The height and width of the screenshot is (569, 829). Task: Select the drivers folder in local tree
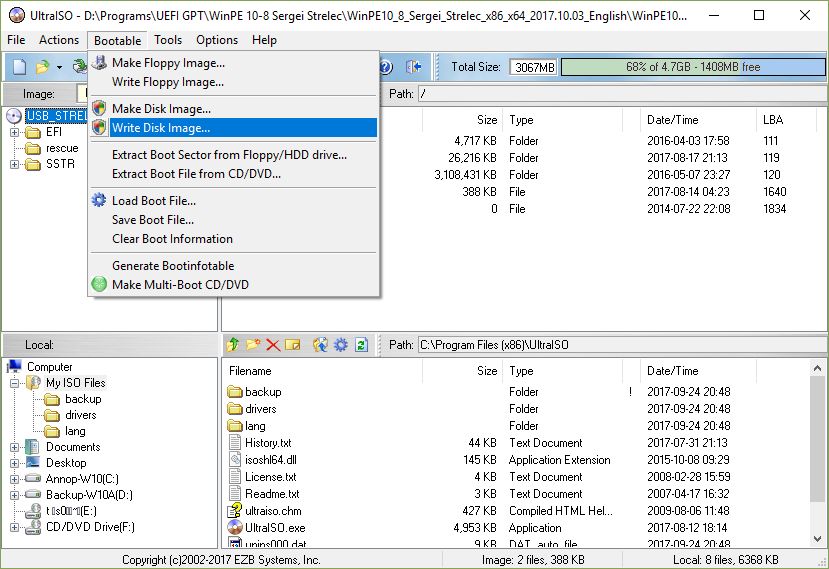pos(80,415)
